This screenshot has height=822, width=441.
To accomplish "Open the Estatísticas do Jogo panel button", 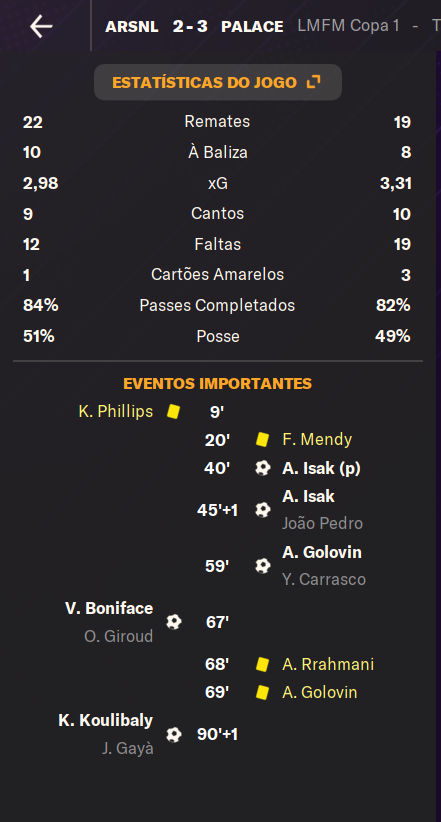I will (x=218, y=82).
